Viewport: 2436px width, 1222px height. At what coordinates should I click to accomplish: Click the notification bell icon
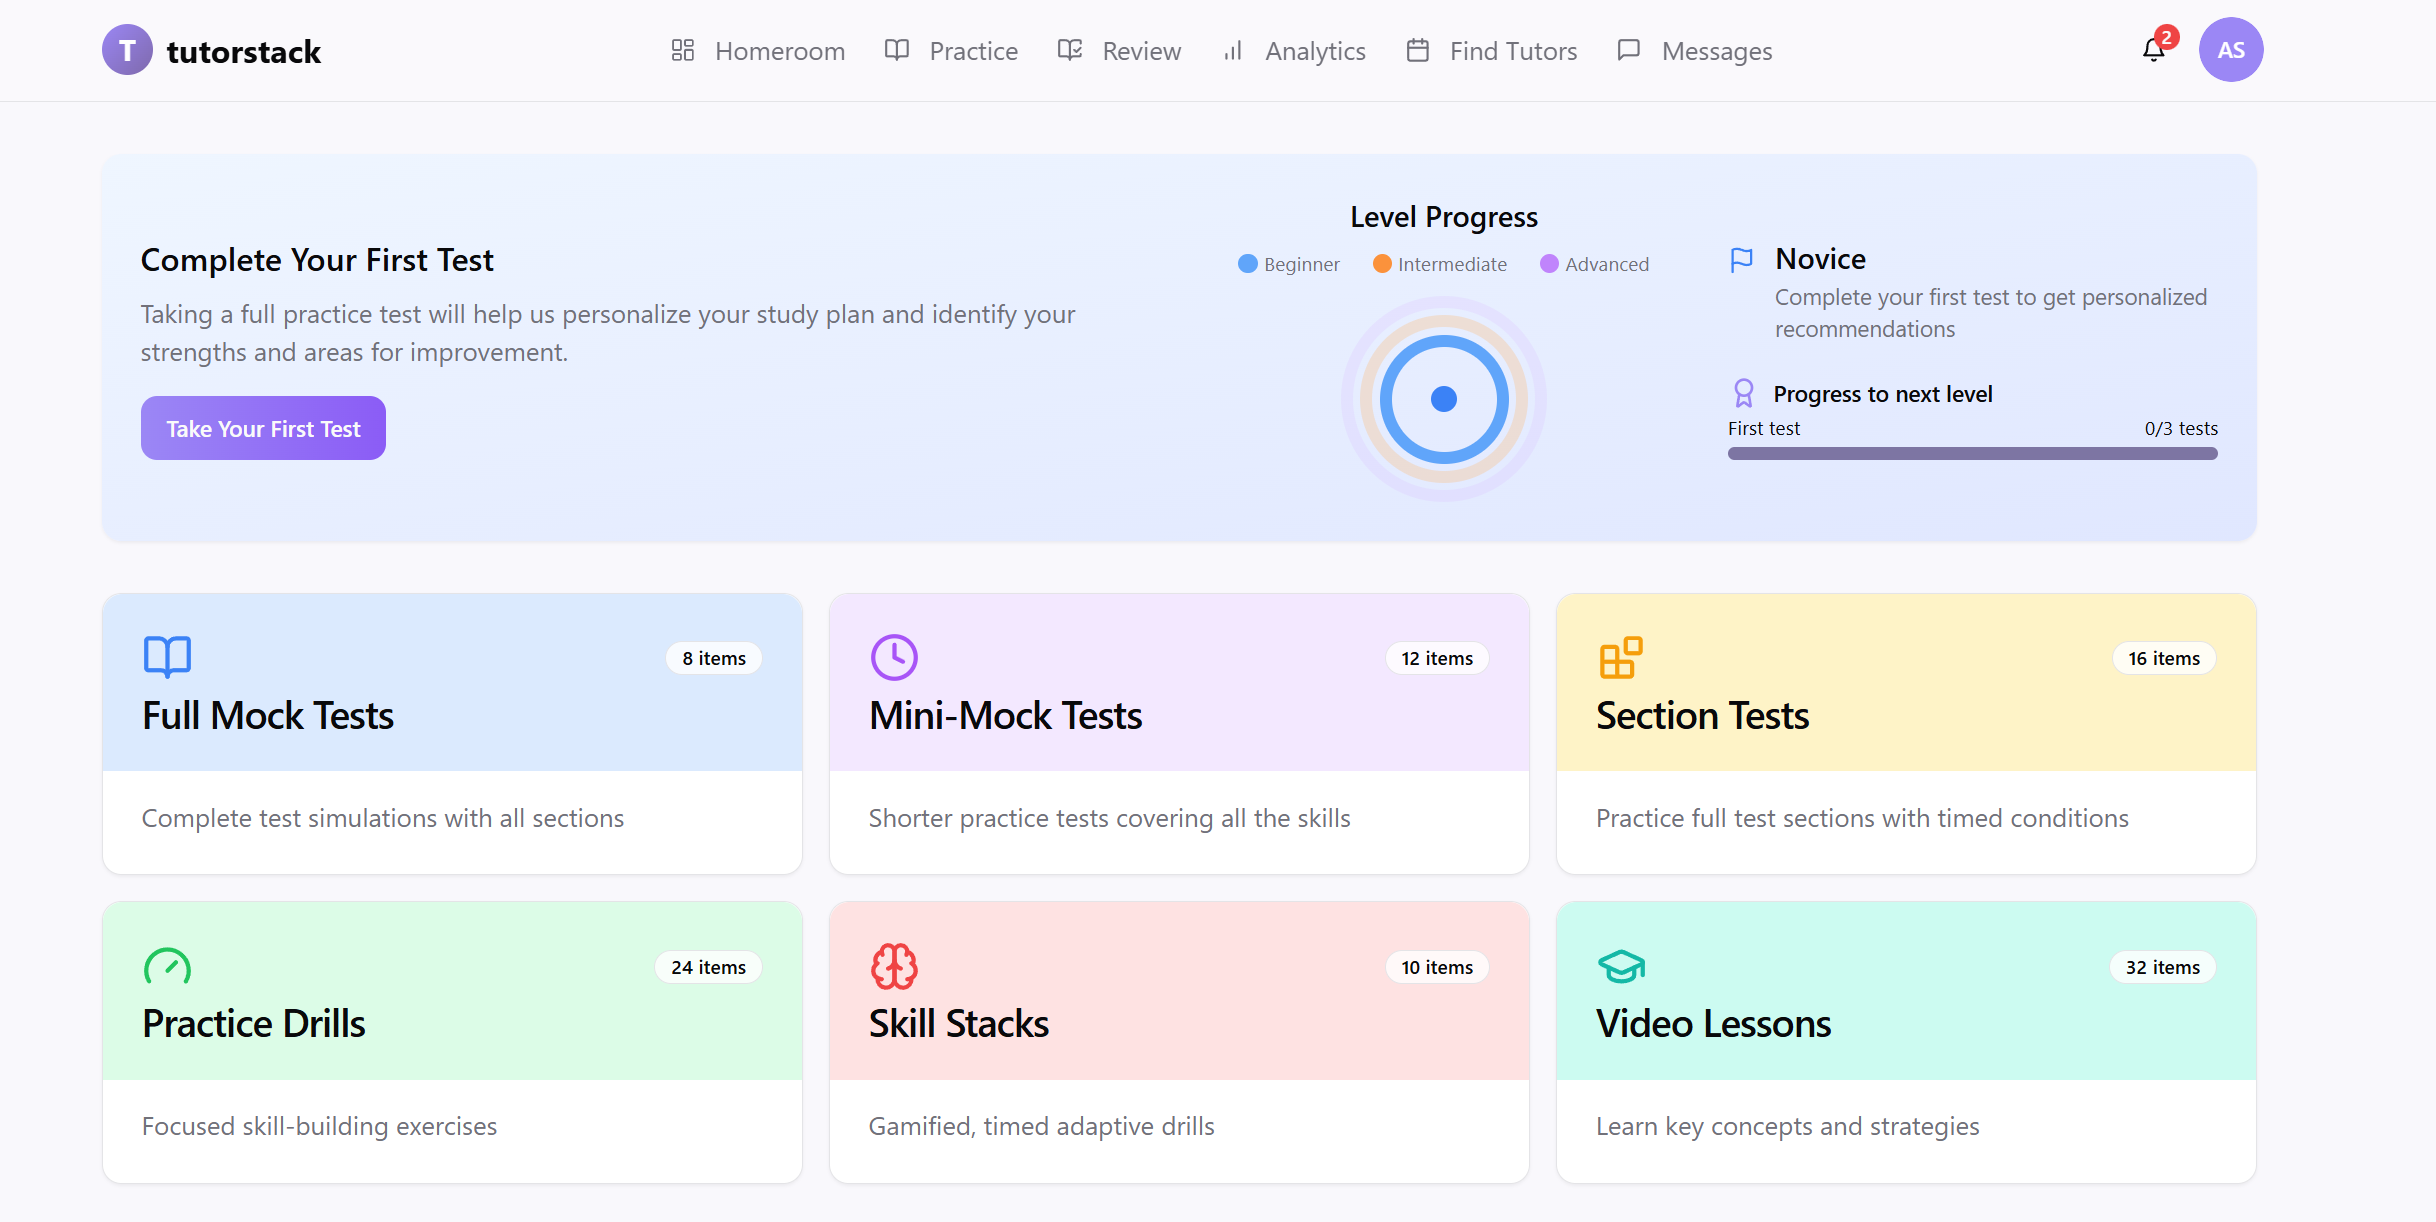pos(2153,50)
